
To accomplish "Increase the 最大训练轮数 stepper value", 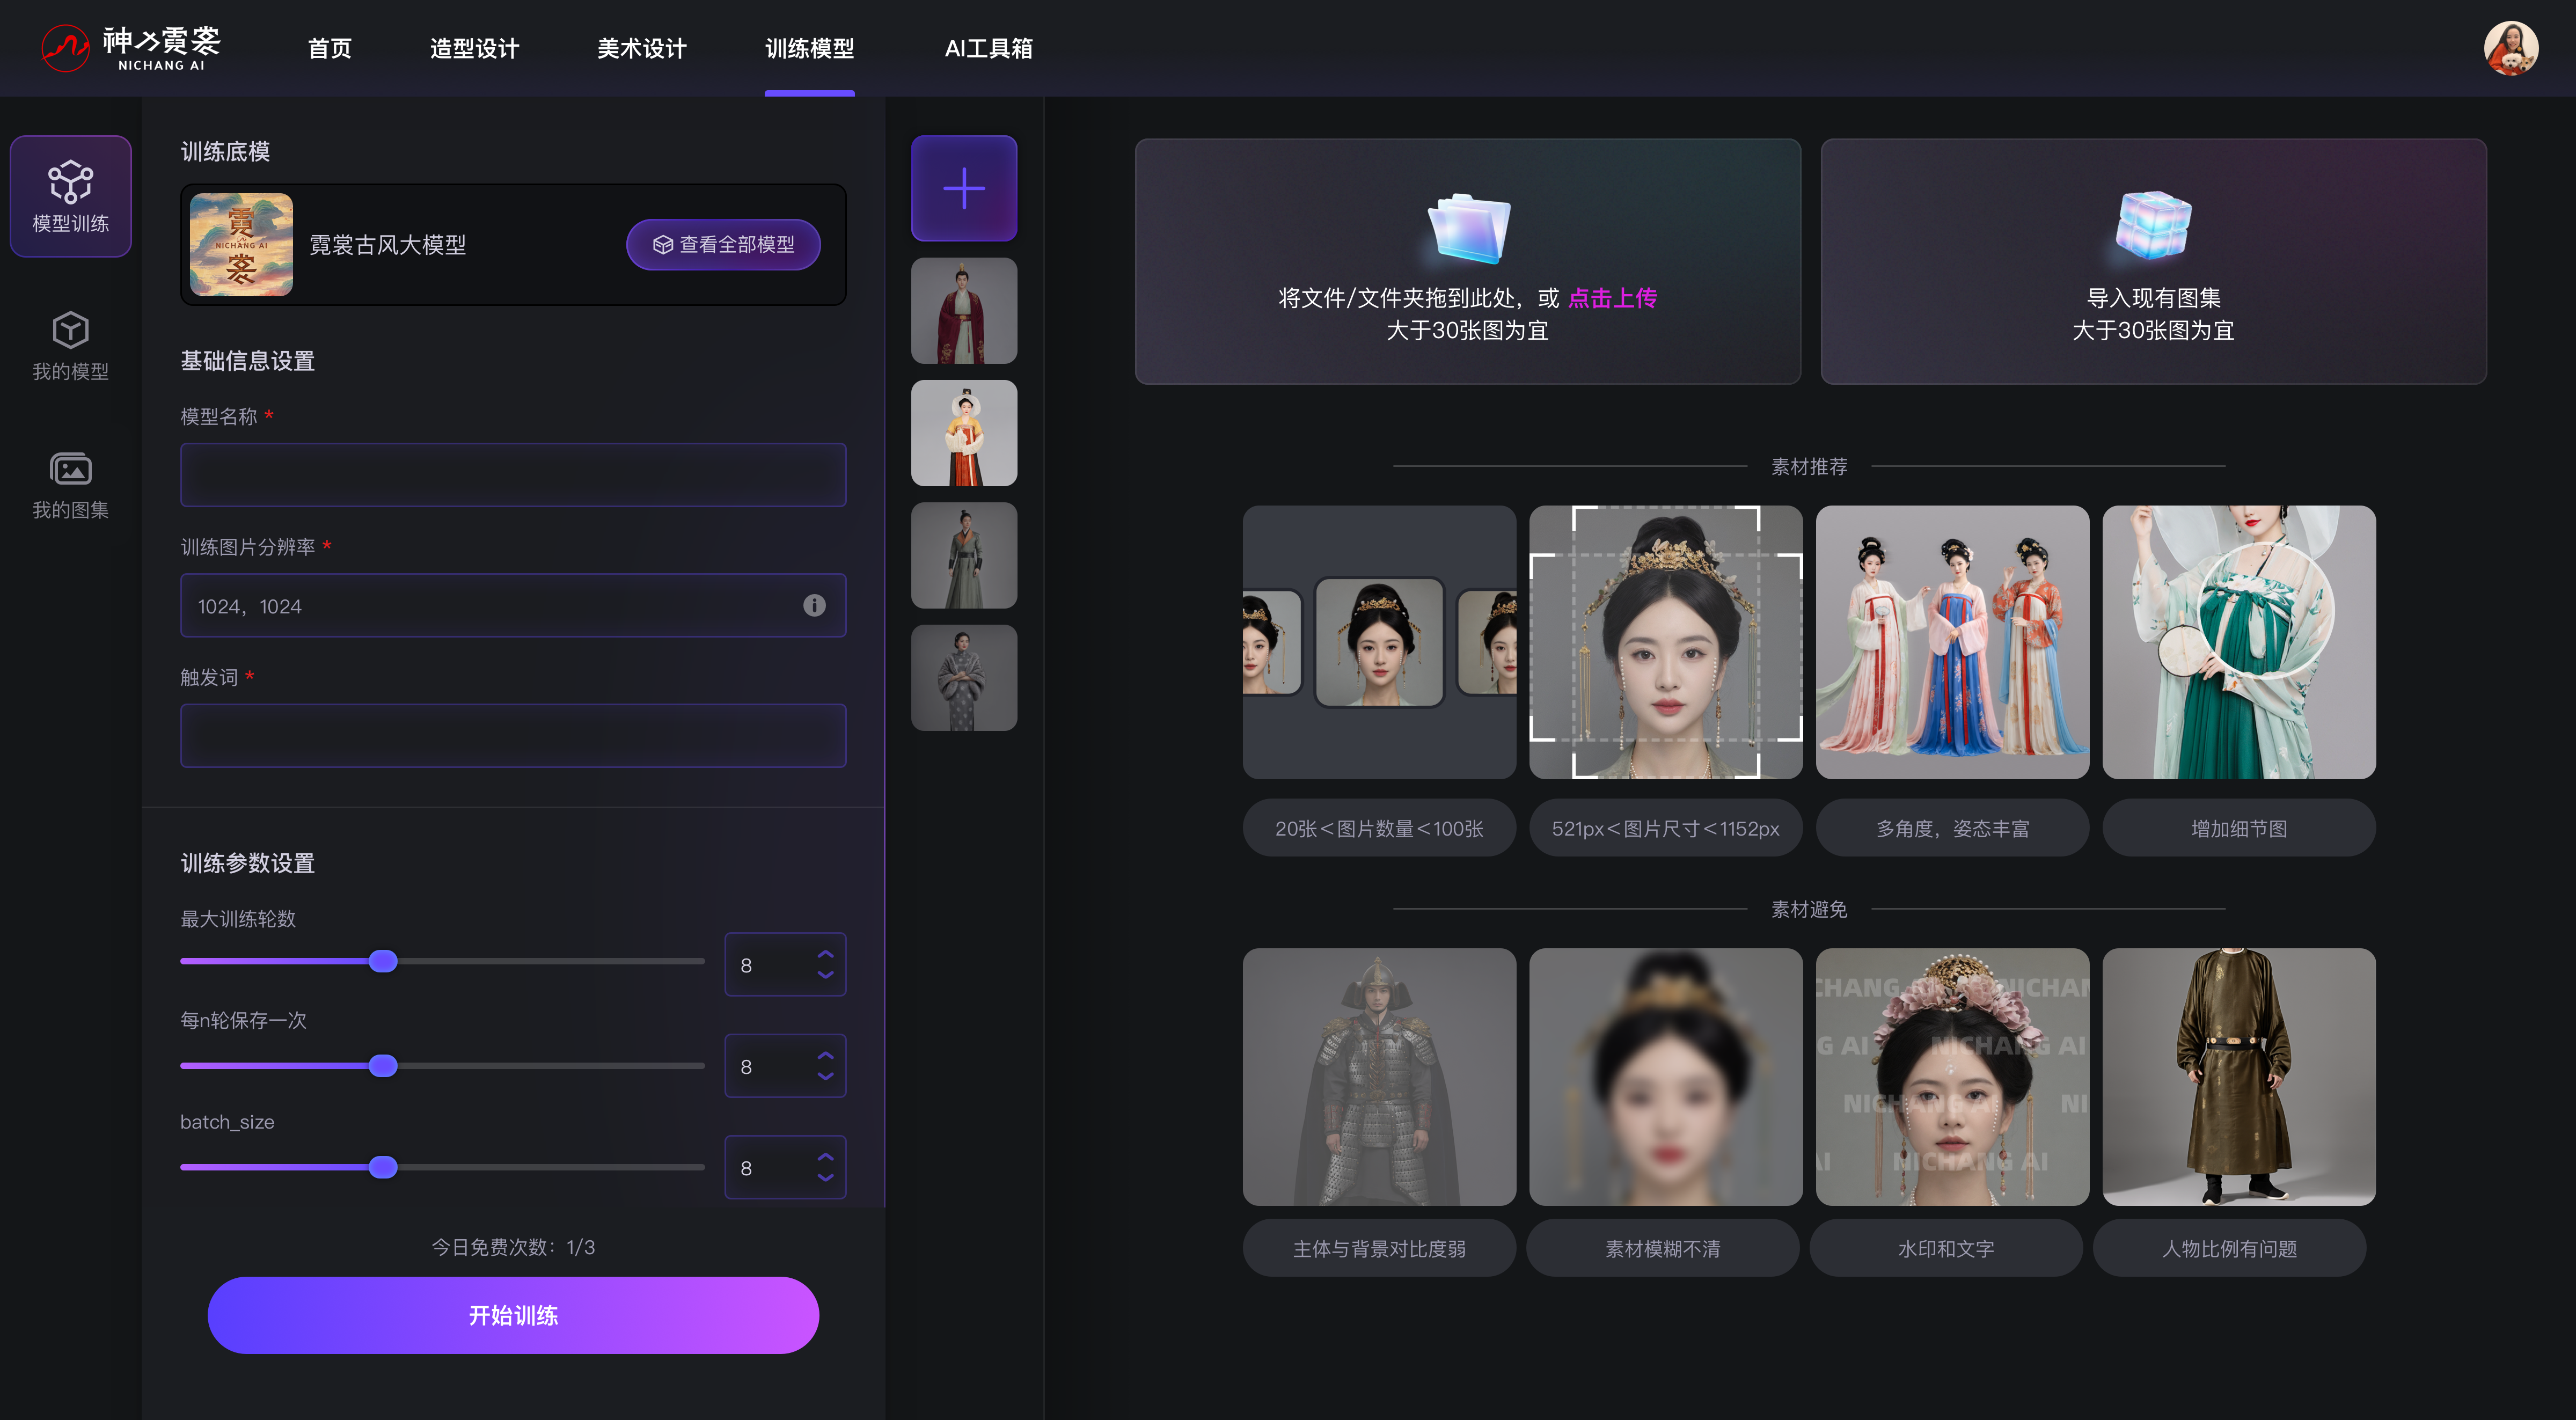I will tap(825, 954).
